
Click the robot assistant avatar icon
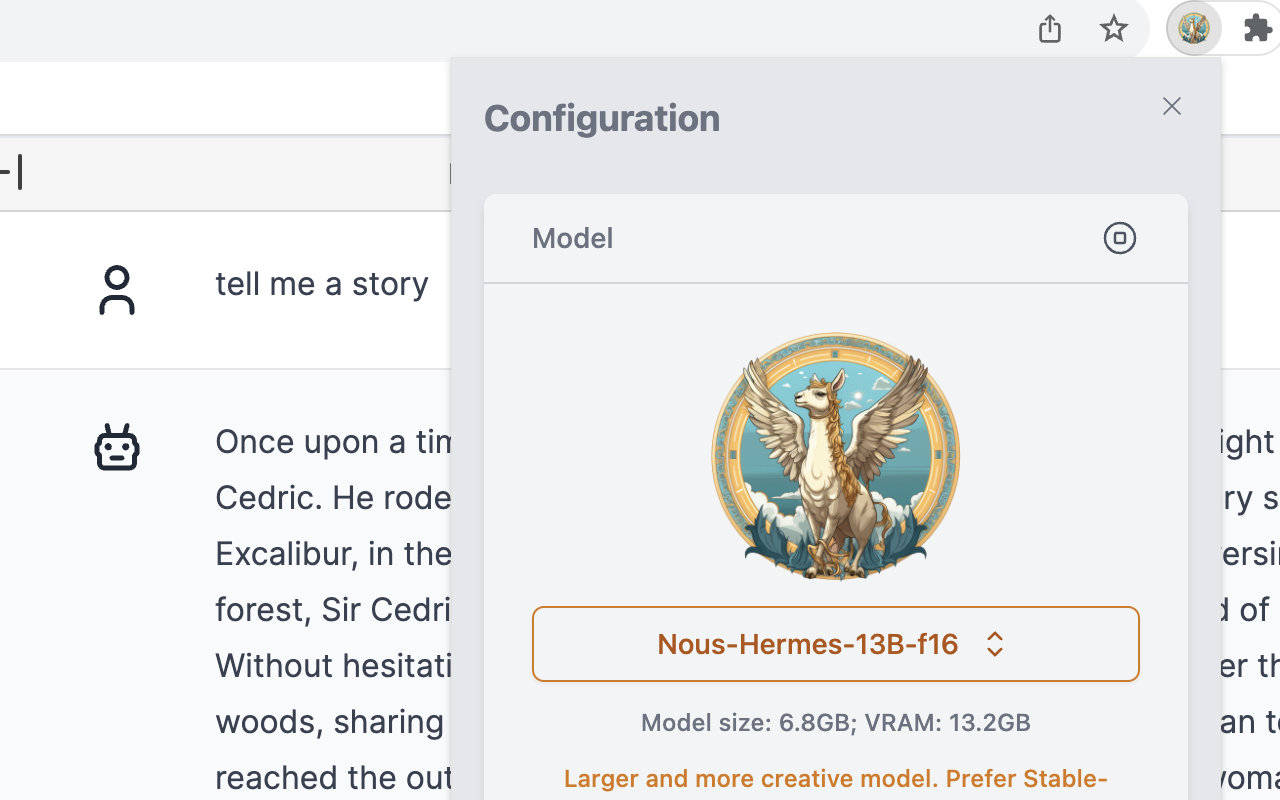click(117, 447)
